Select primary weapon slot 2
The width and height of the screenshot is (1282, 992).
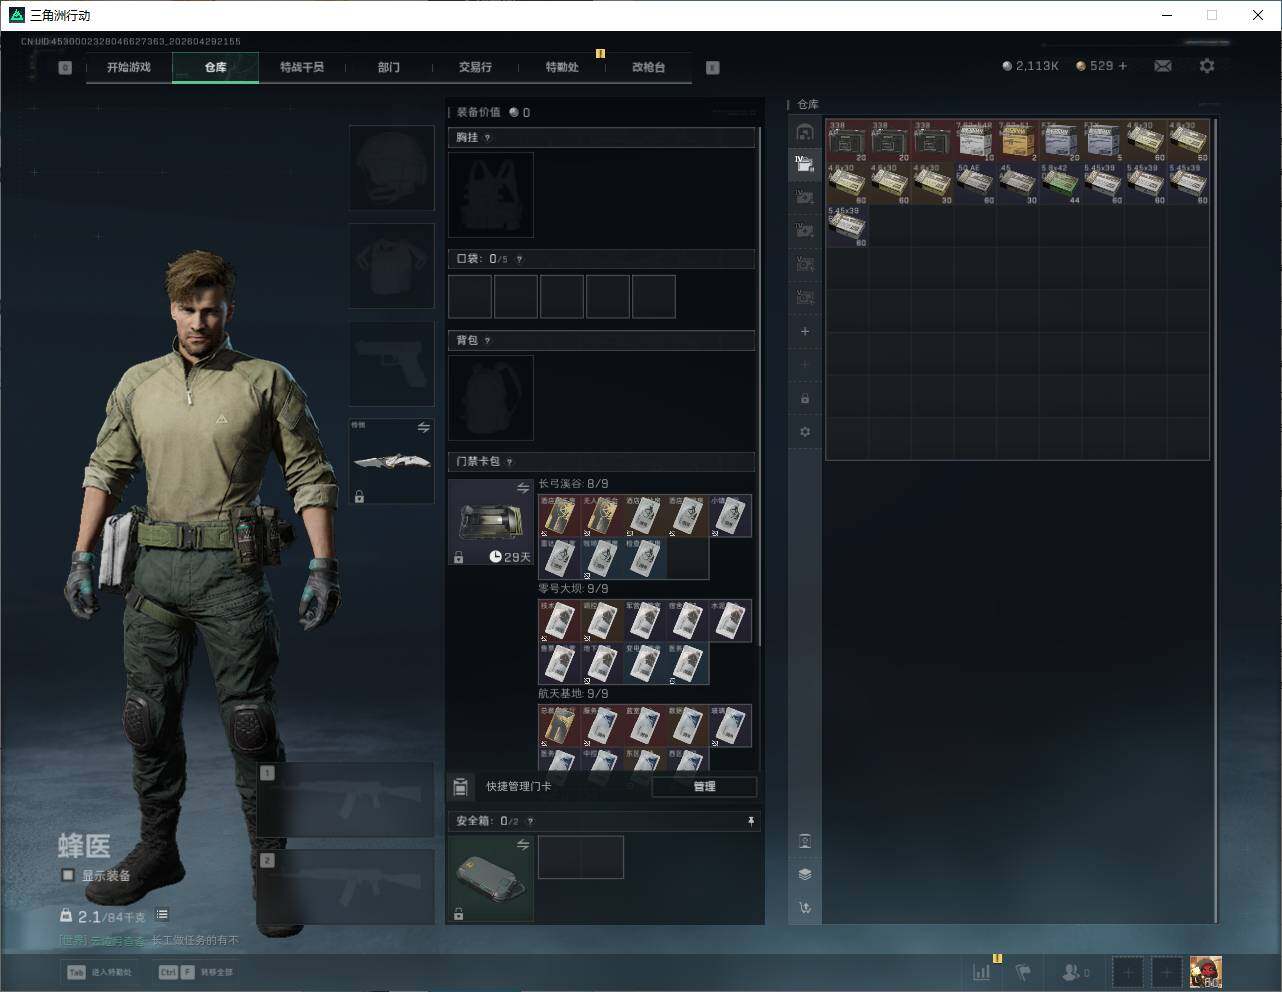[346, 887]
